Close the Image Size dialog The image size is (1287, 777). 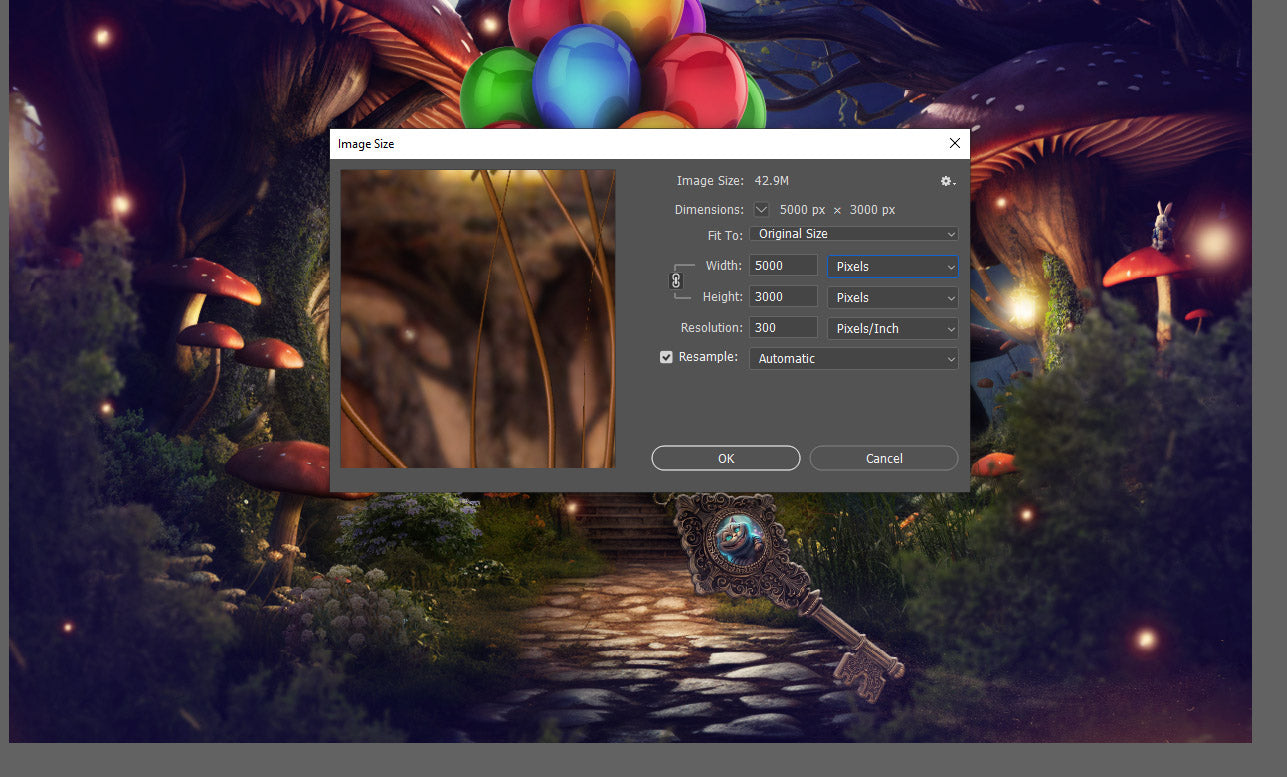tap(955, 144)
